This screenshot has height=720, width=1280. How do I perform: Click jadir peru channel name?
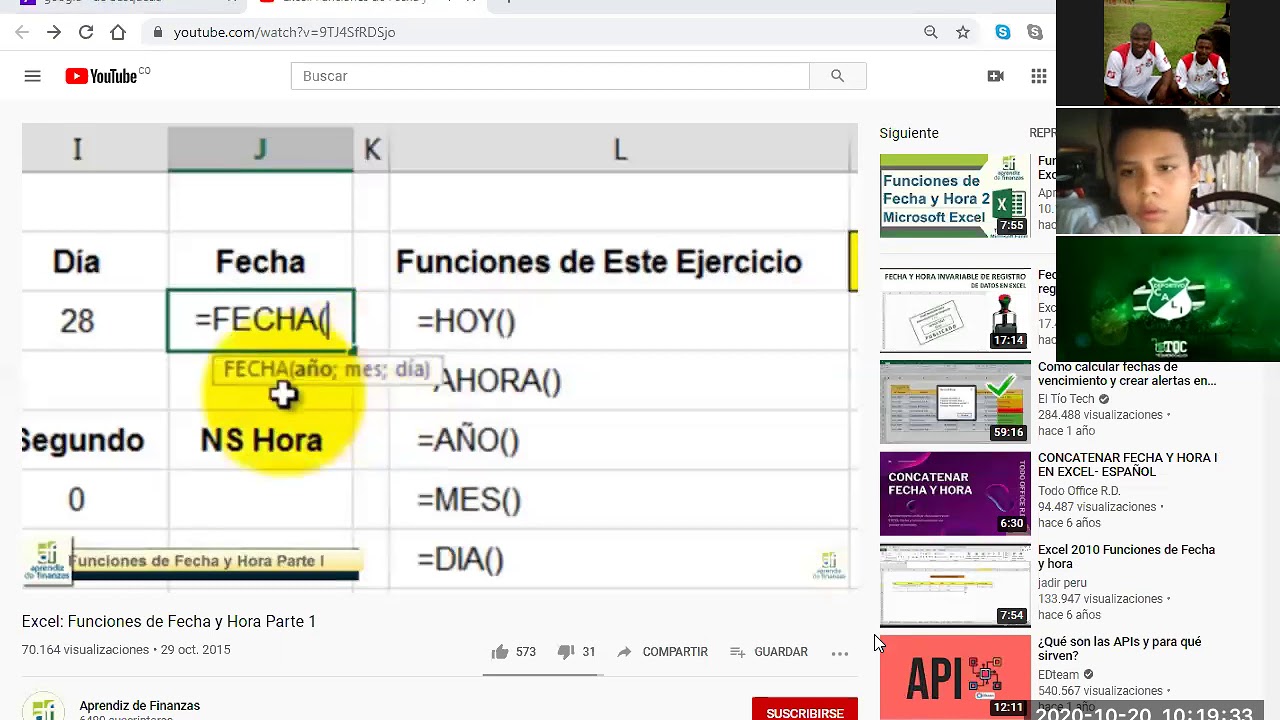pyautogui.click(x=1062, y=583)
